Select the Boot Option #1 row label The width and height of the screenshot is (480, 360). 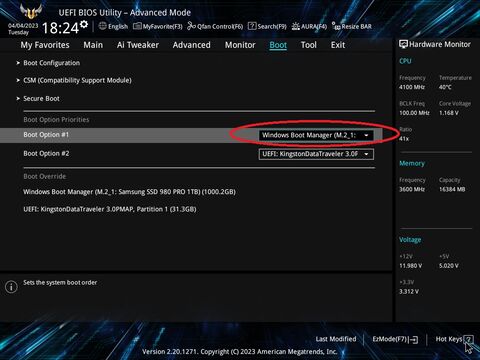[46, 135]
